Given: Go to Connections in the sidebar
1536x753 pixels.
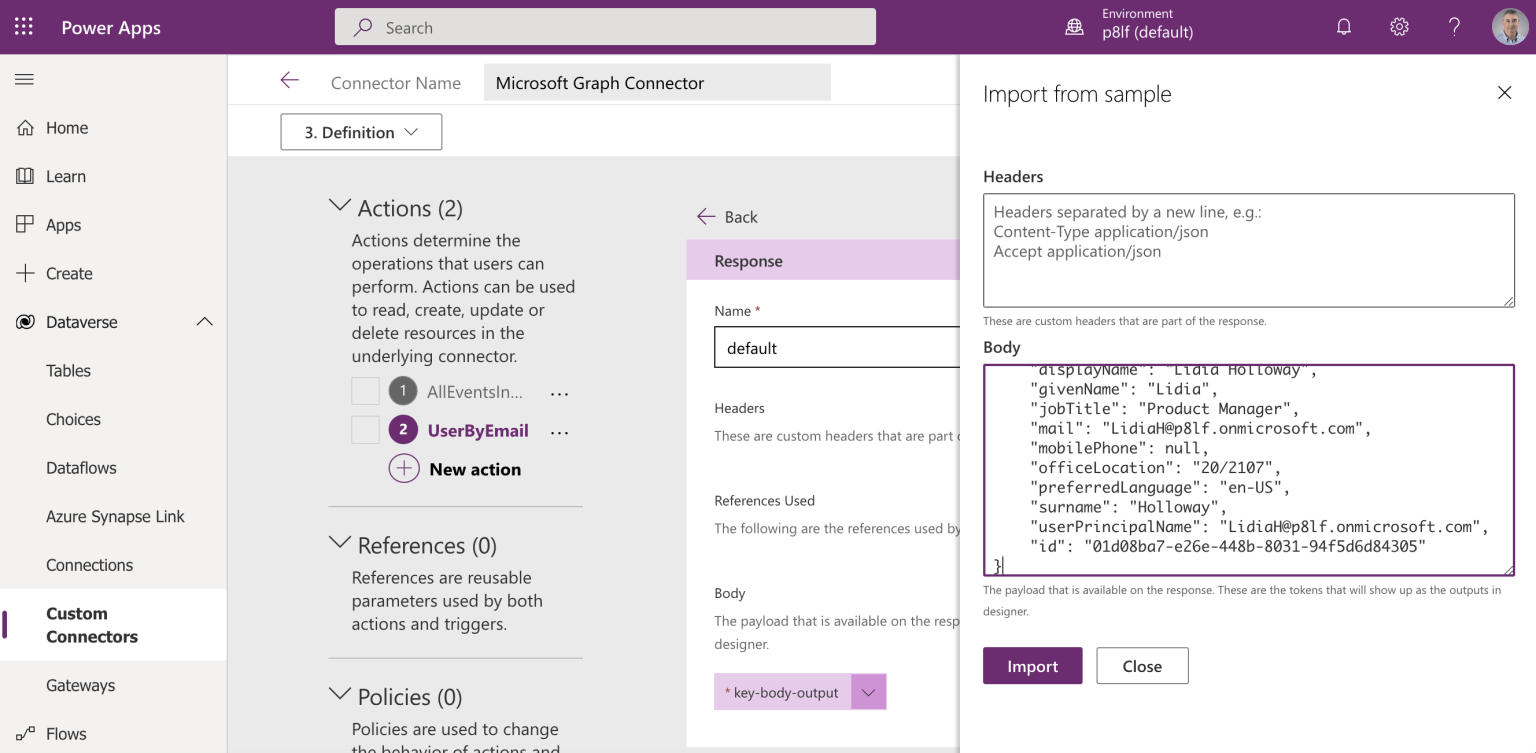Looking at the screenshot, I should tap(89, 565).
